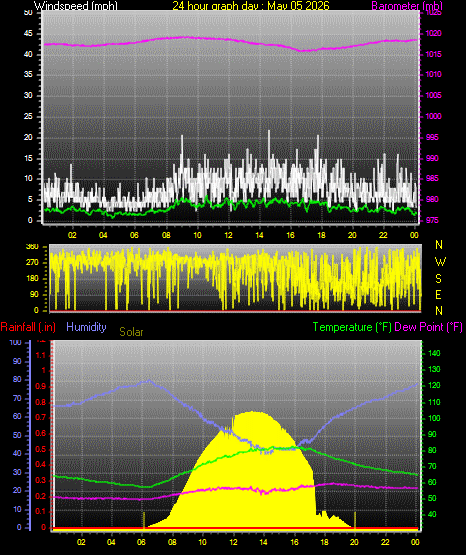466x555 pixels.
Task: Click the 140 temperature axis value
Action: pos(434,353)
